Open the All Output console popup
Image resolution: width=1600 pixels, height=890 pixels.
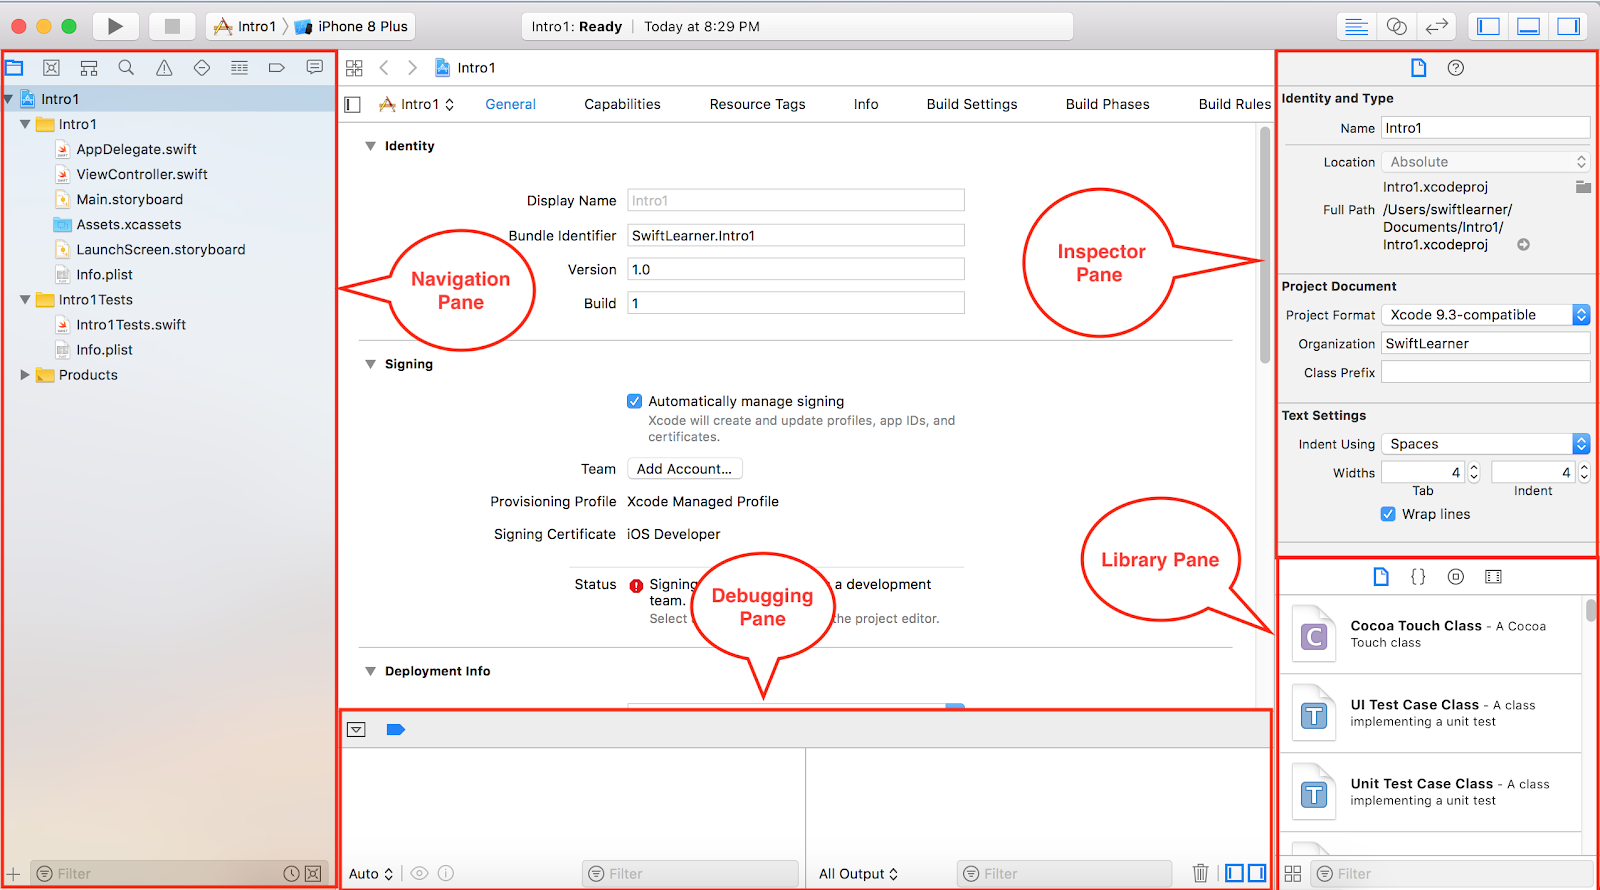[x=858, y=874]
